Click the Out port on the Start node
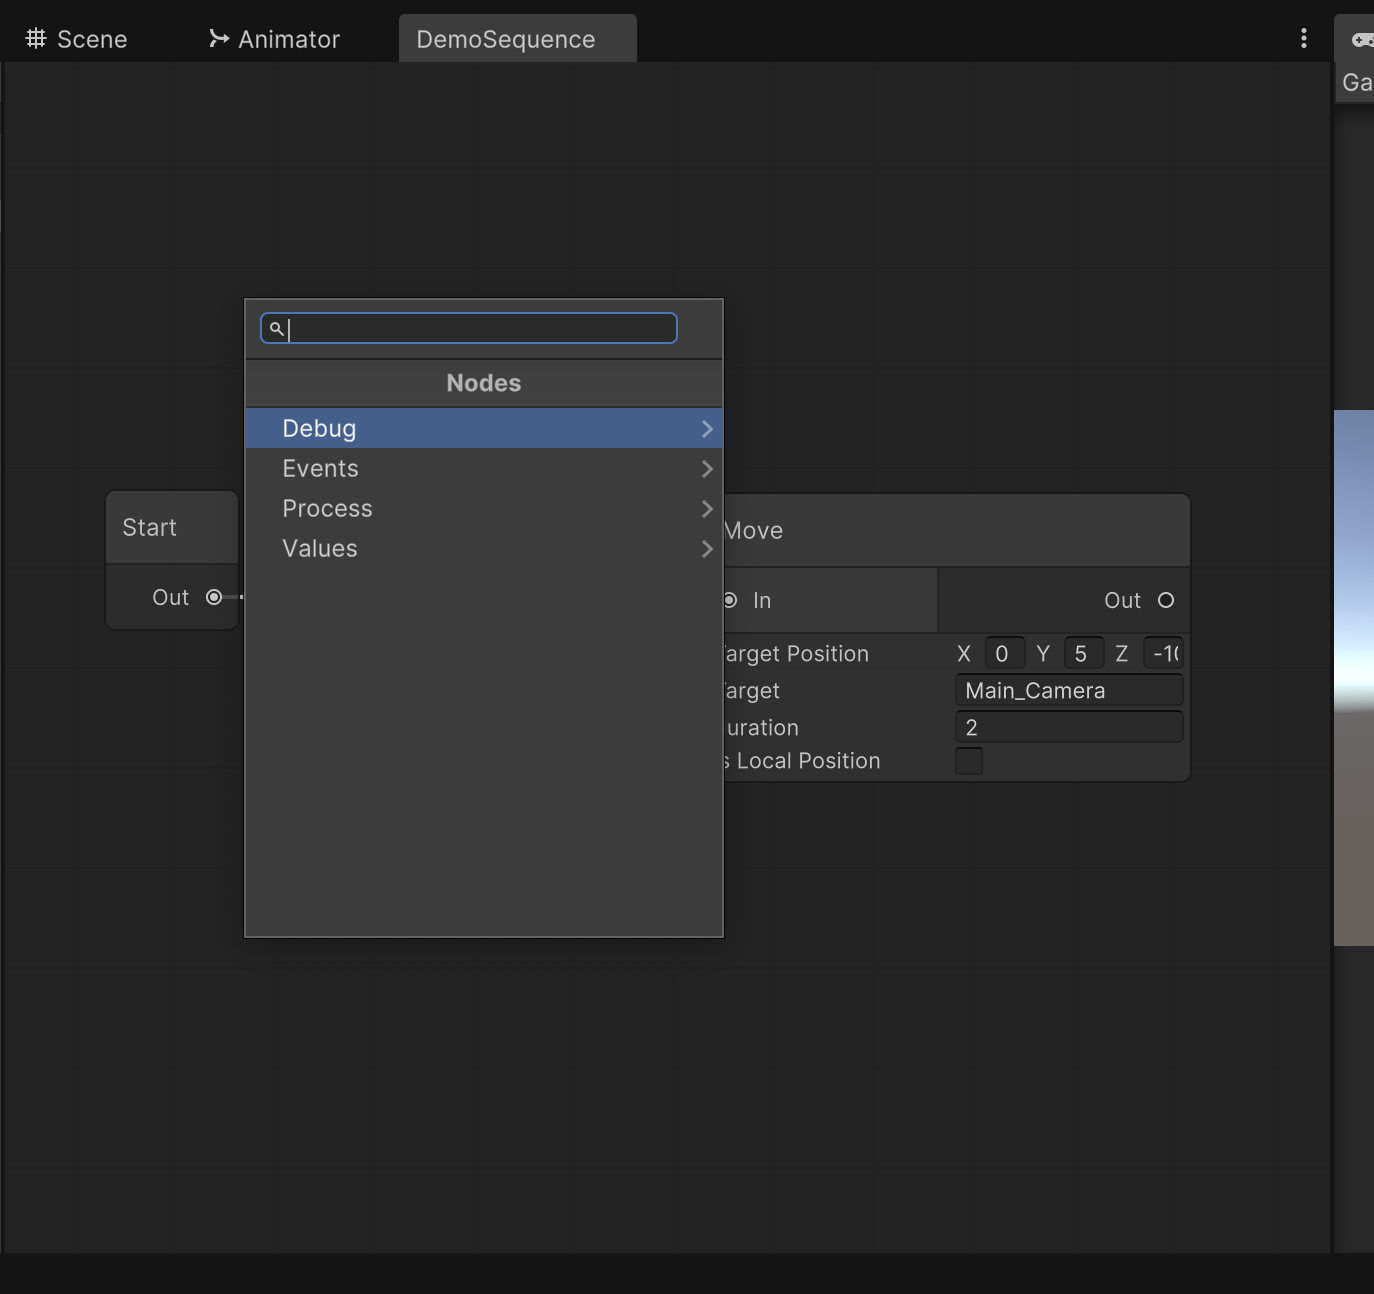1374x1294 pixels. [215, 597]
